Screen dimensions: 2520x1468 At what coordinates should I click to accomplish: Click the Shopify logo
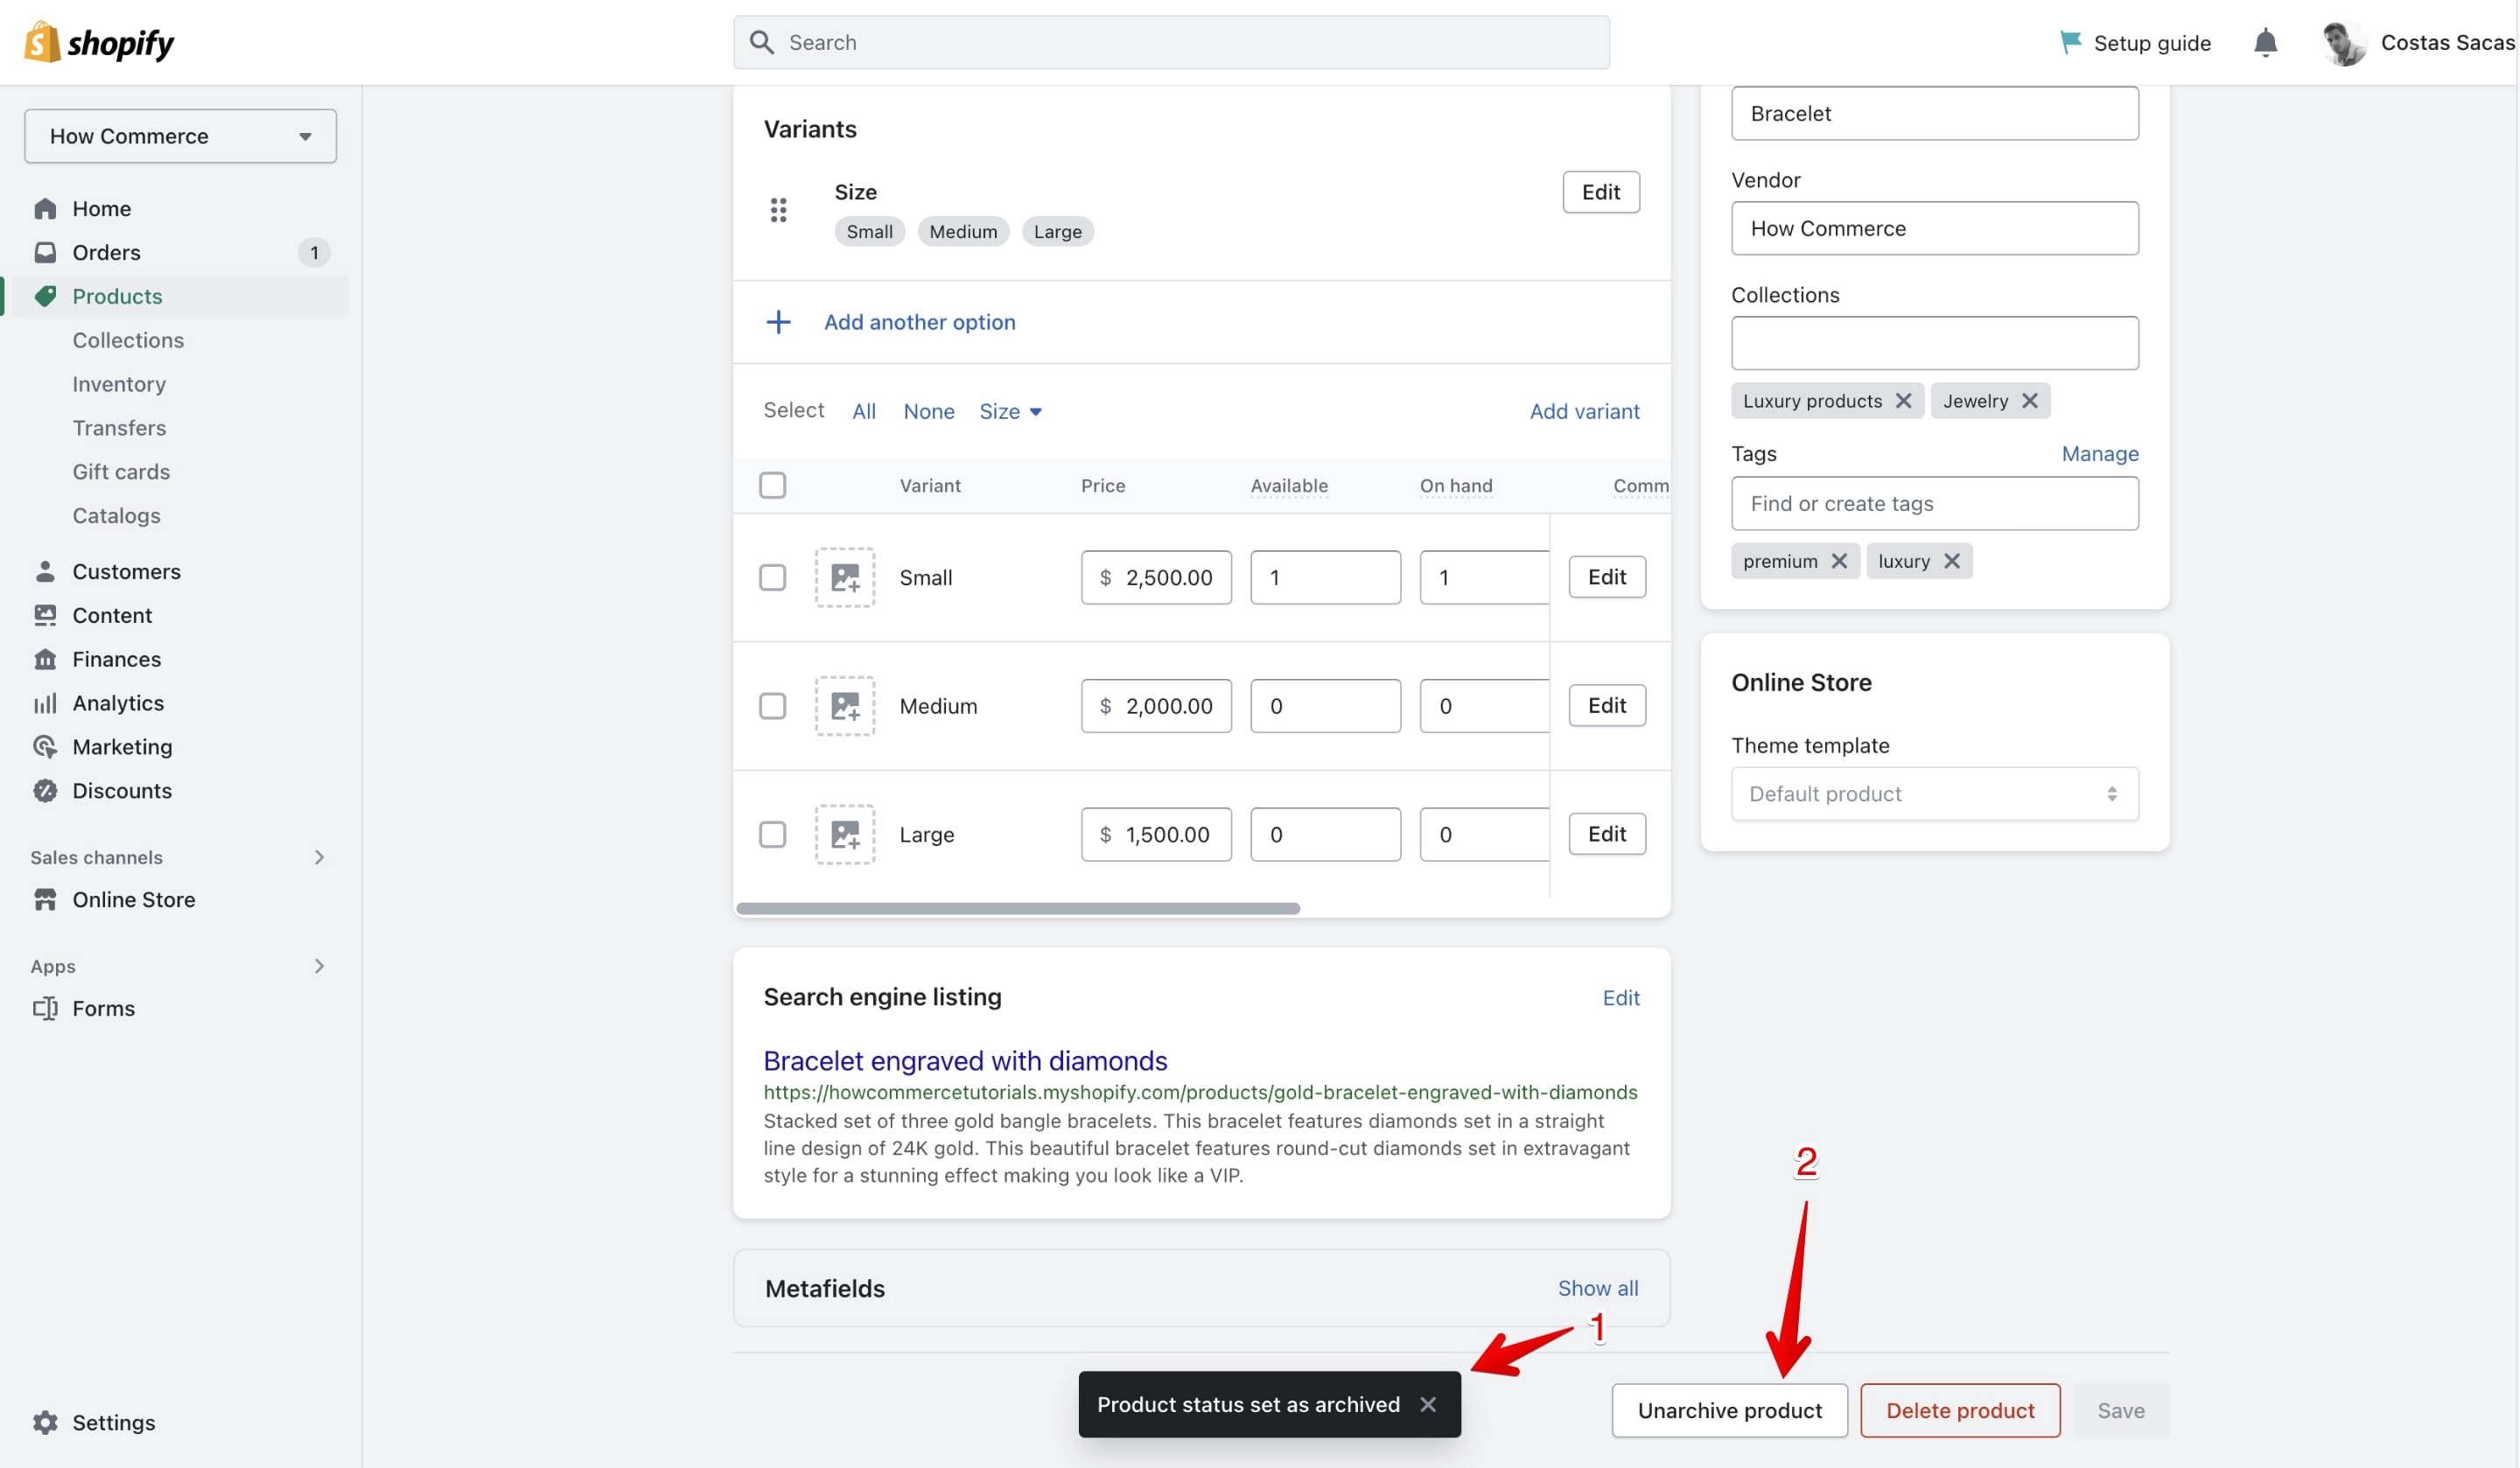point(99,42)
